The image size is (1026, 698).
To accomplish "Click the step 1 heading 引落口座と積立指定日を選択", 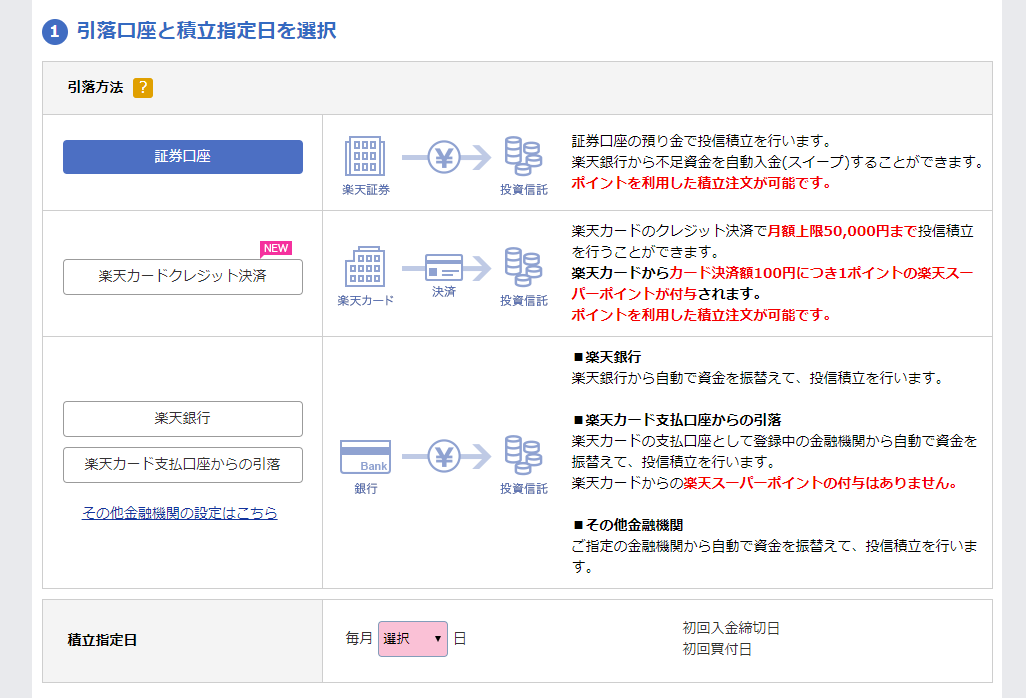I will pyautogui.click(x=206, y=31).
